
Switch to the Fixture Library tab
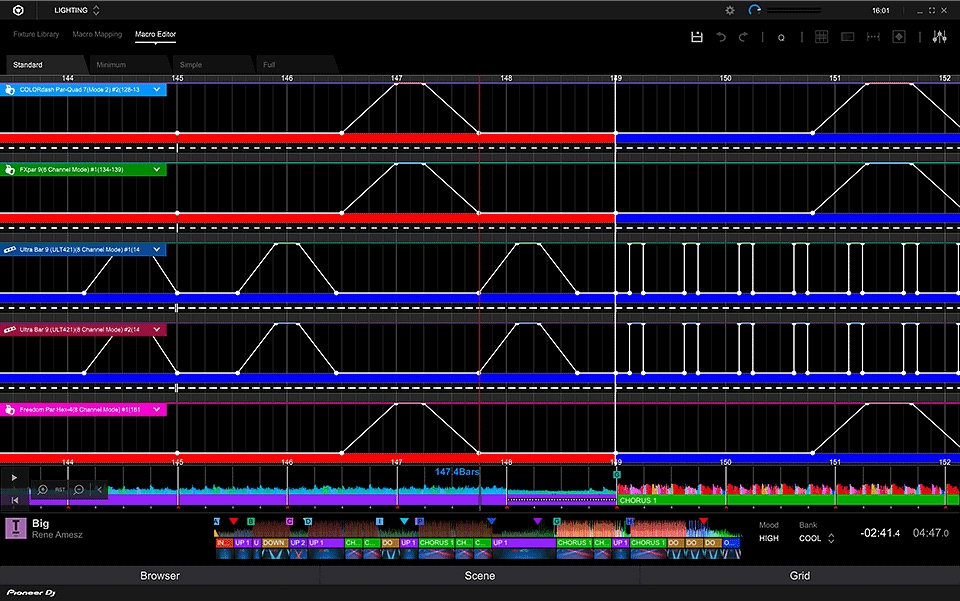(x=36, y=34)
